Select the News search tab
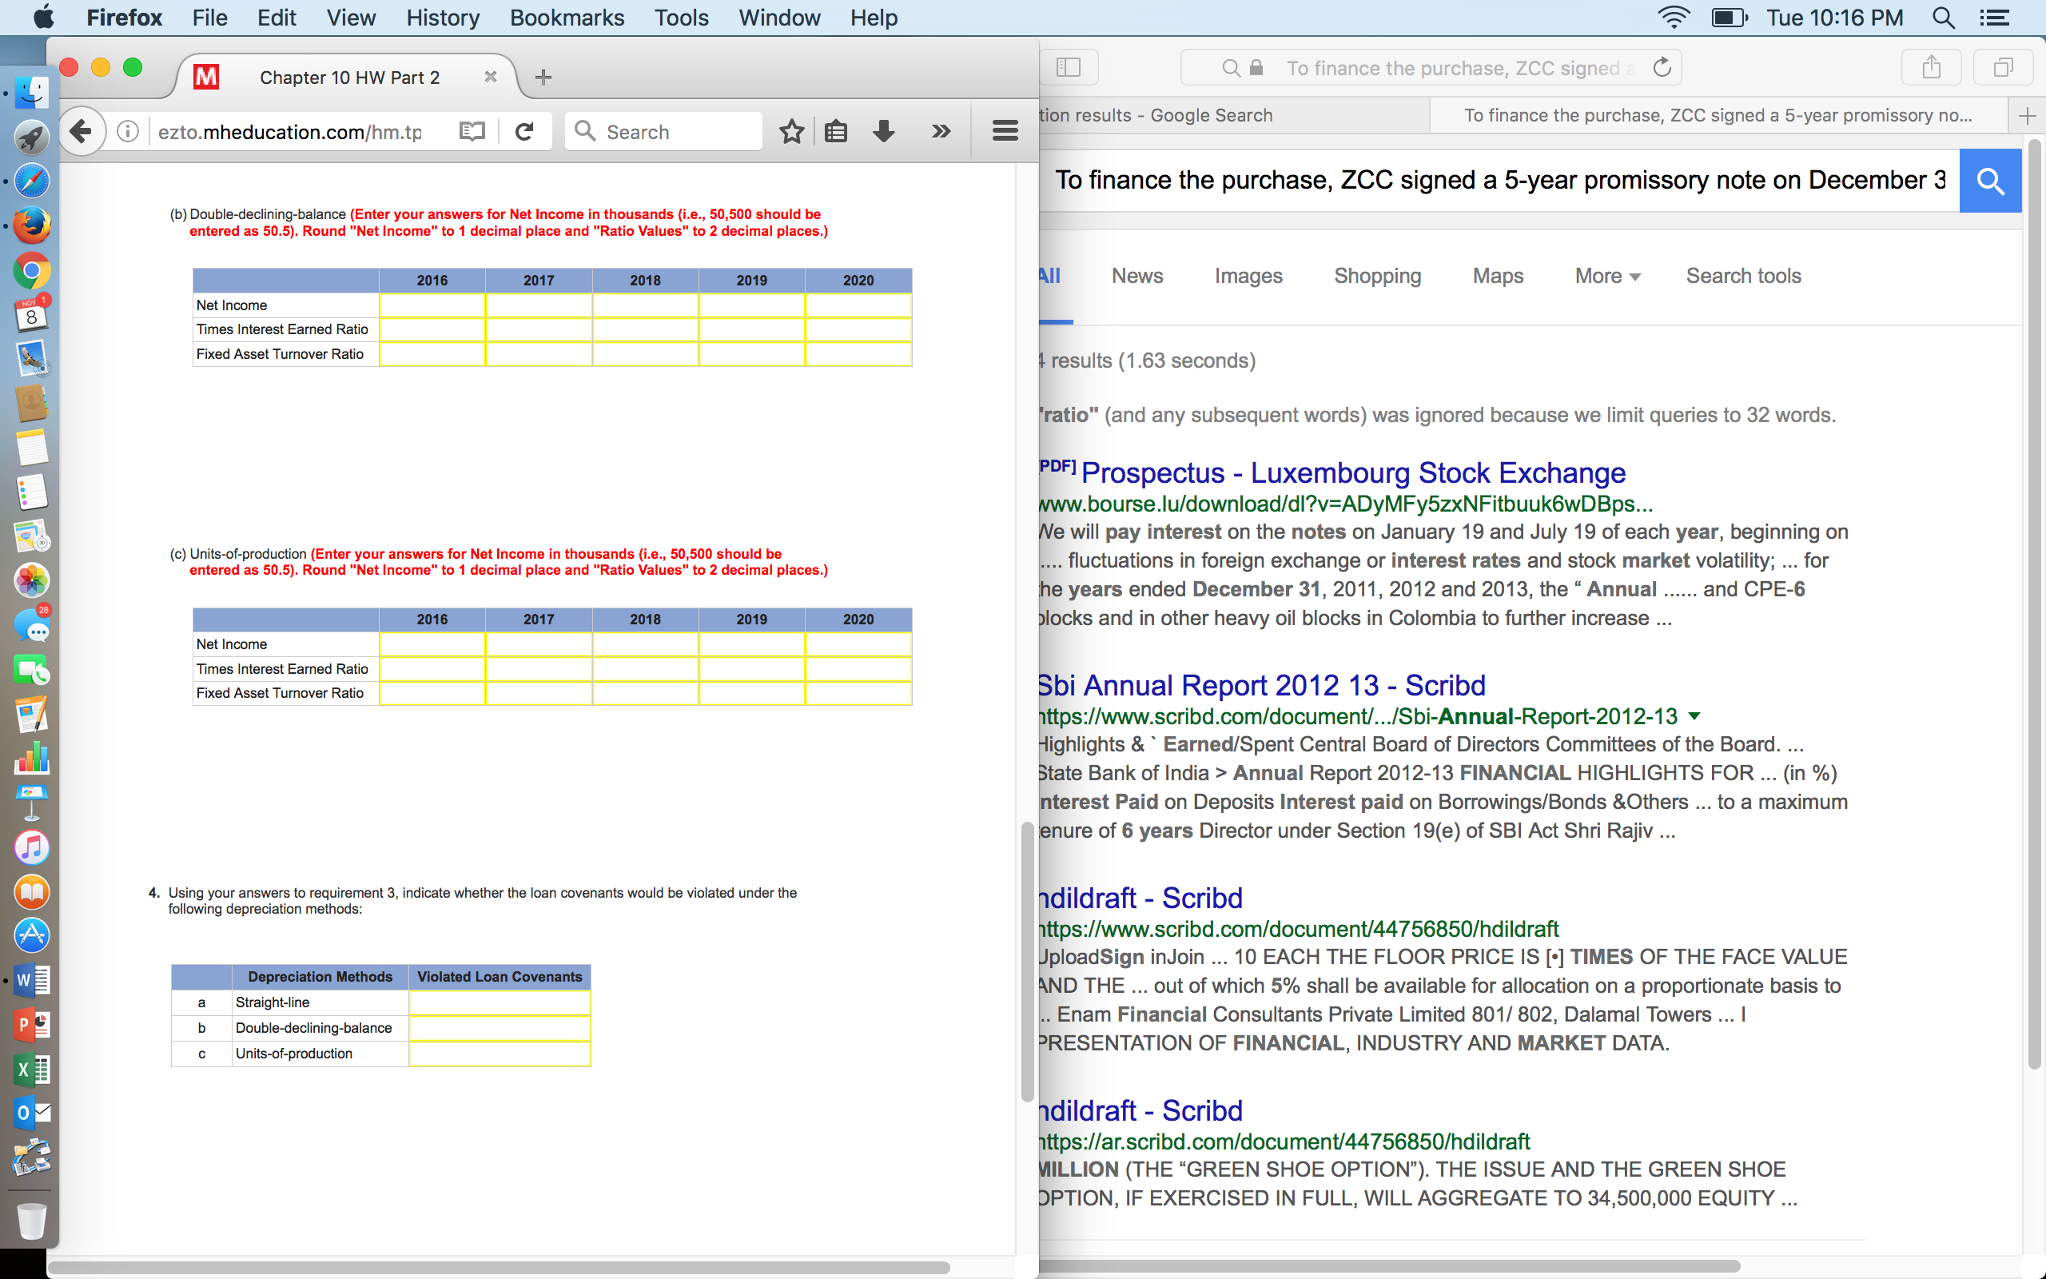Screen dimensions: 2046x1279 1137,276
